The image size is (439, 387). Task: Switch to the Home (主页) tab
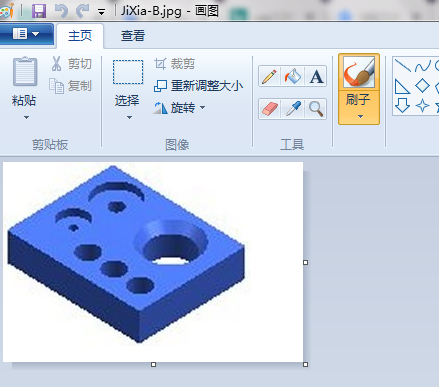tap(80, 35)
